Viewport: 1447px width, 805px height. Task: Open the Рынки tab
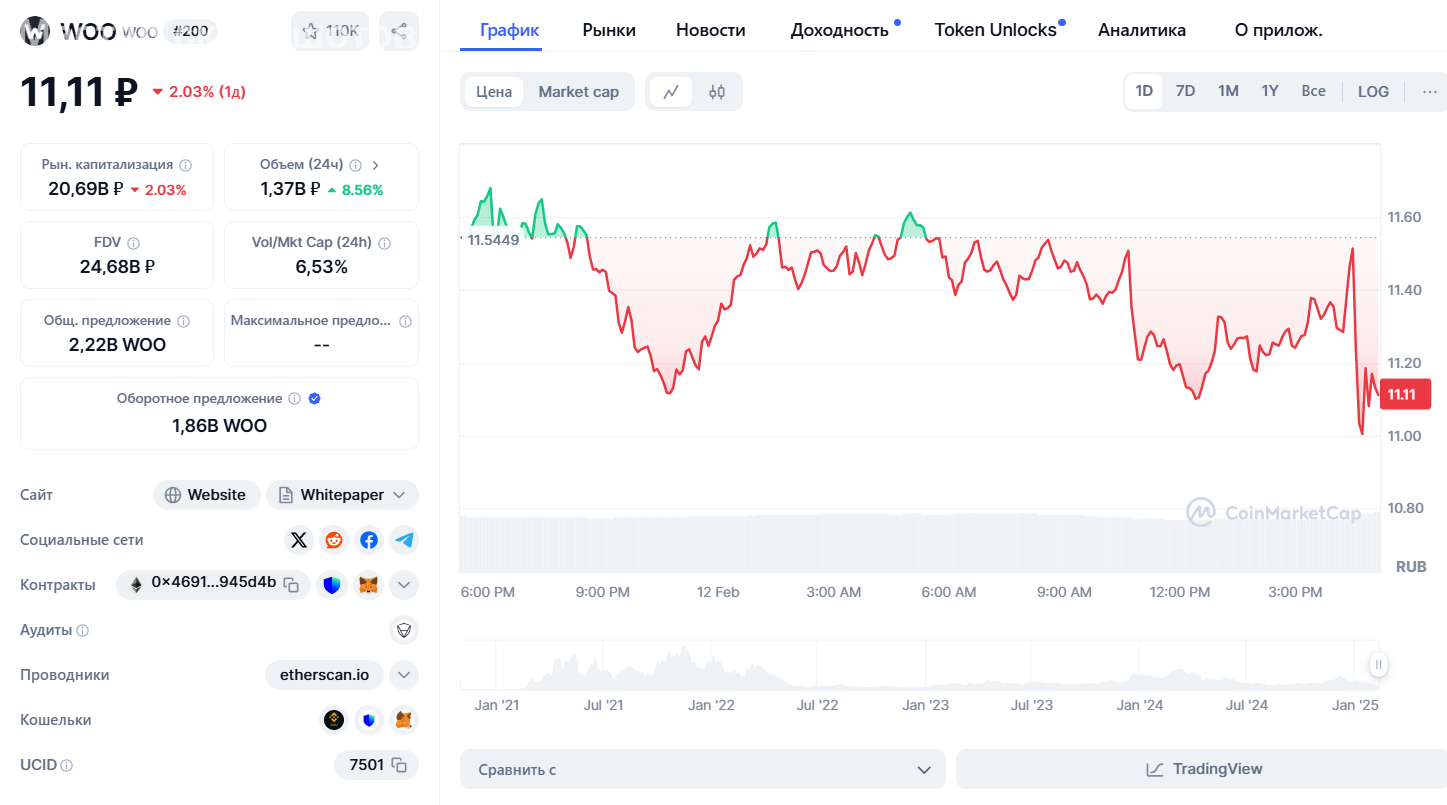pos(609,30)
